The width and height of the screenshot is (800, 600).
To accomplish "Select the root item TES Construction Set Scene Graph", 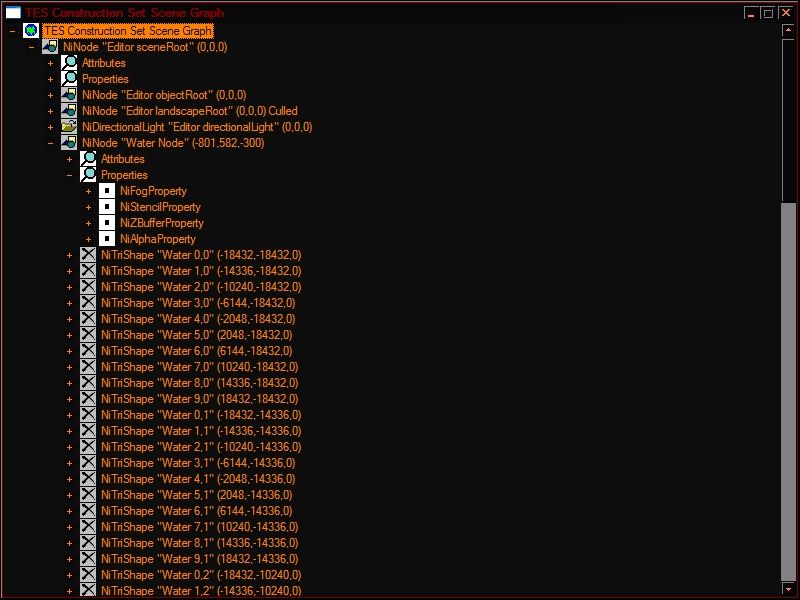I will tap(128, 31).
